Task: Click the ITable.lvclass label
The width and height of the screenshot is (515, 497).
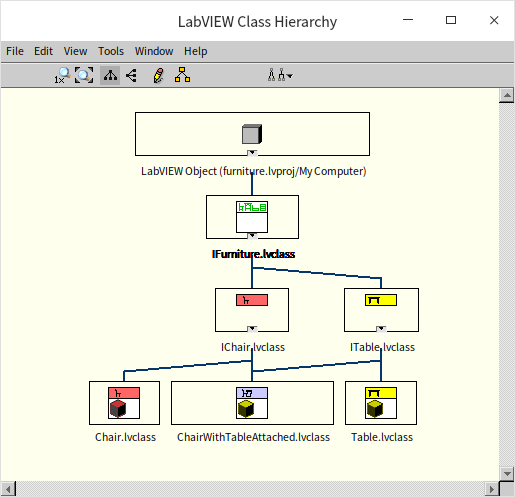Action: tap(382, 347)
